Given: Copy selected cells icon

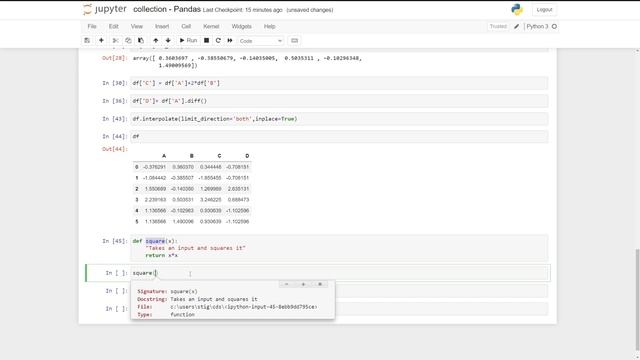Looking at the screenshot, I should (x=128, y=40).
